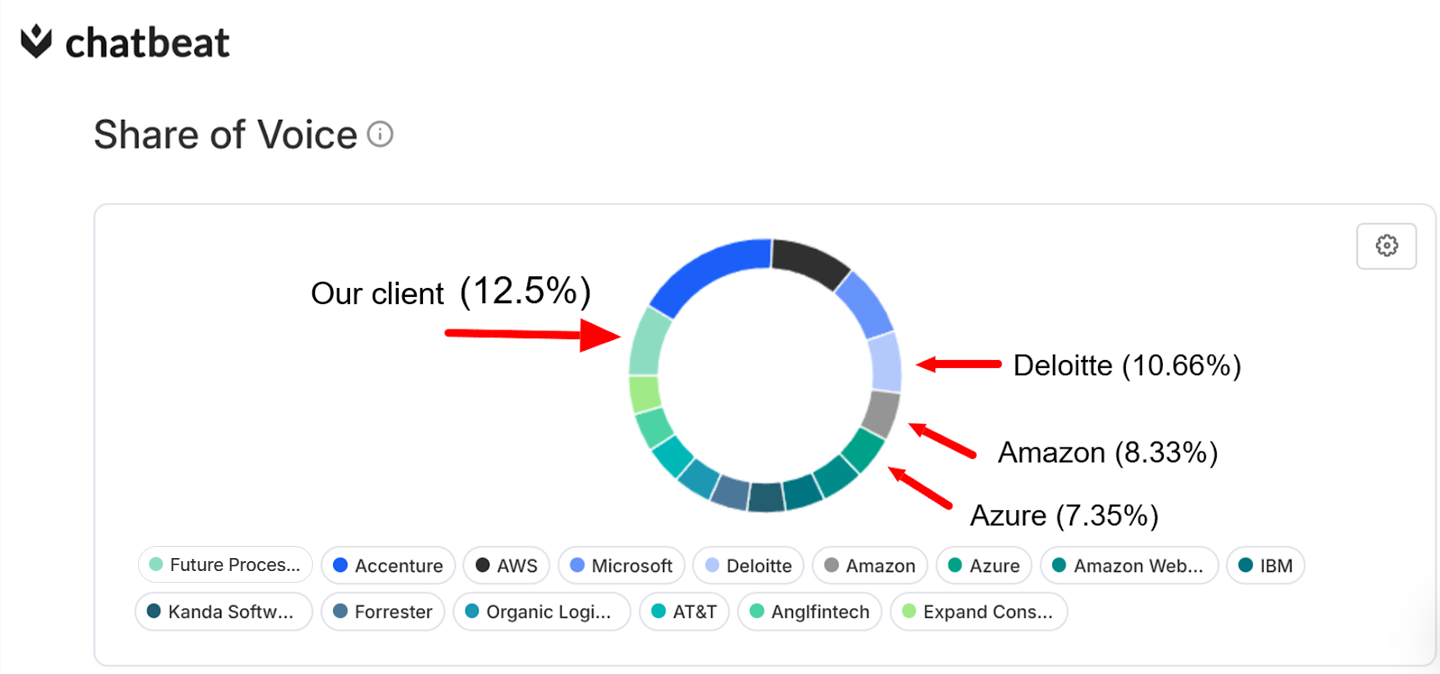Viewport: 1440px width, 674px height.
Task: Toggle the Accenture legend chip
Action: click(x=388, y=565)
